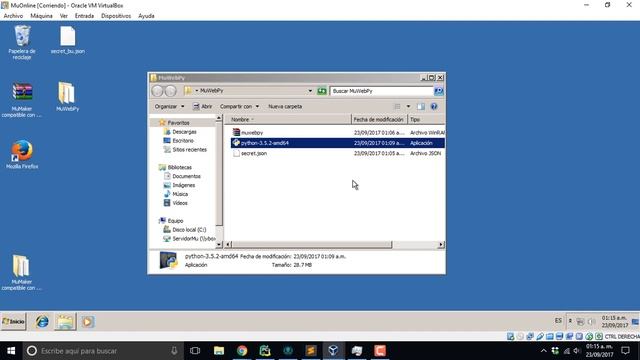Open the Máquina menu

point(41,16)
